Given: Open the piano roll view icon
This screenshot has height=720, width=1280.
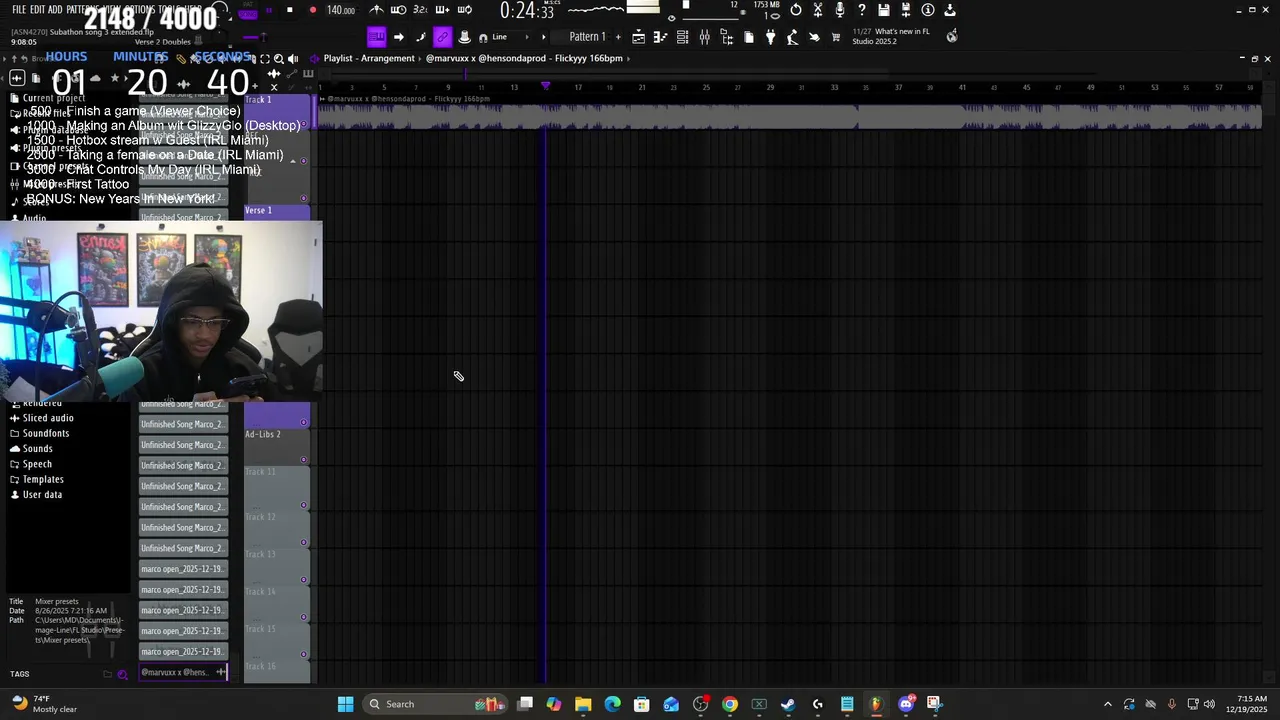Looking at the screenshot, I should coord(660,37).
